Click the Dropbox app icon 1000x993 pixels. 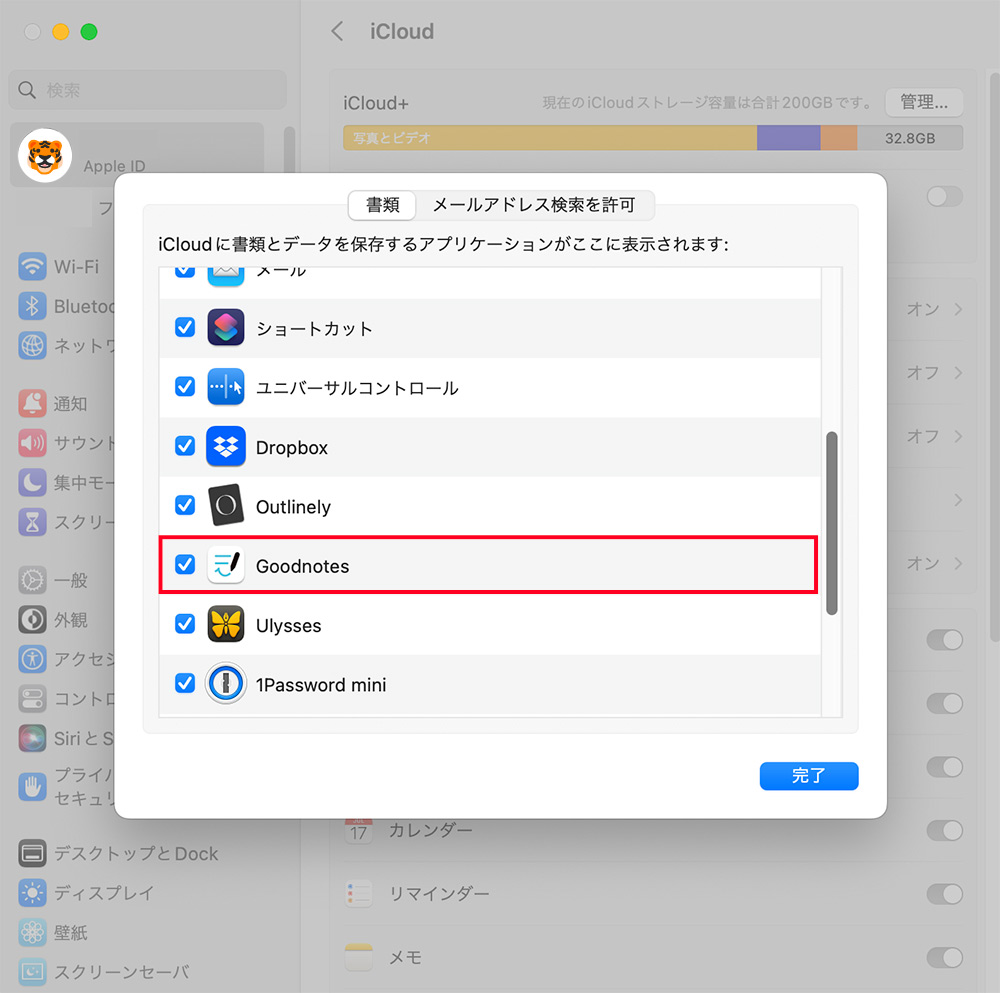tap(226, 446)
